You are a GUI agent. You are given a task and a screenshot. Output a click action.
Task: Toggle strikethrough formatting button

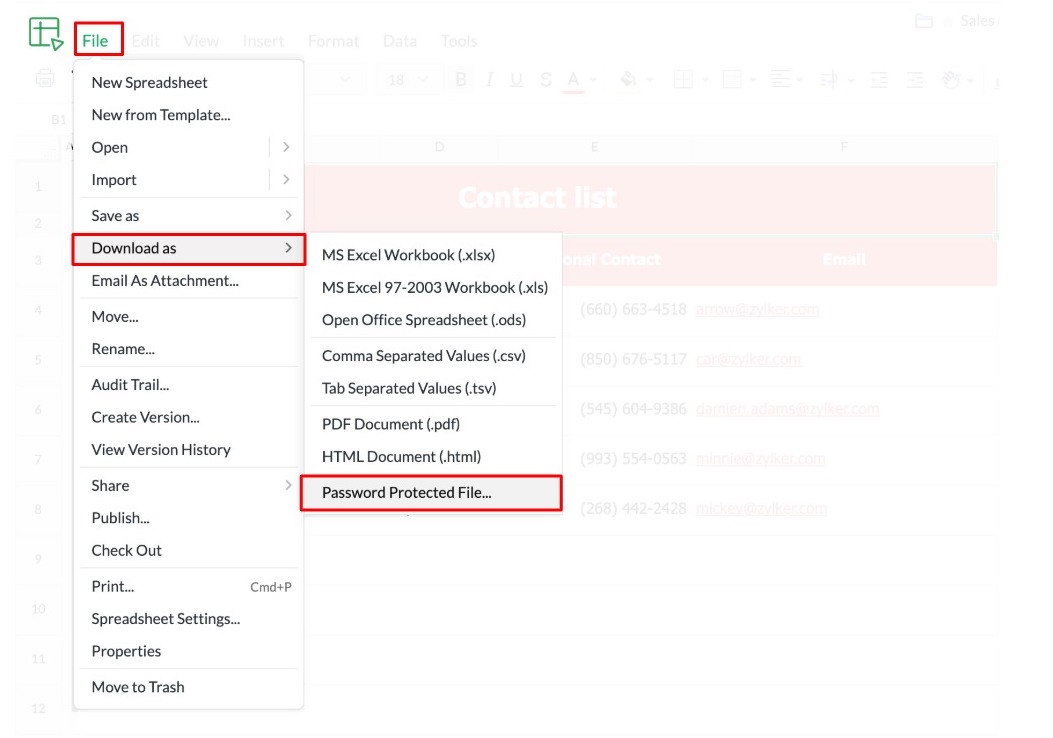545,80
